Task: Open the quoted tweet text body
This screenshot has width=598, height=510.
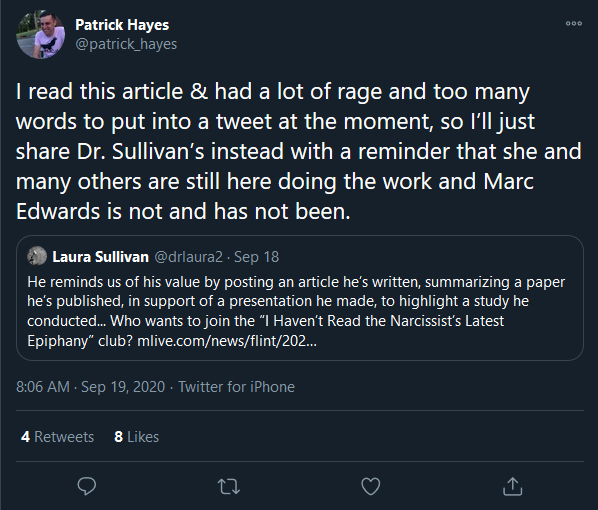Action: pyautogui.click(x=296, y=311)
